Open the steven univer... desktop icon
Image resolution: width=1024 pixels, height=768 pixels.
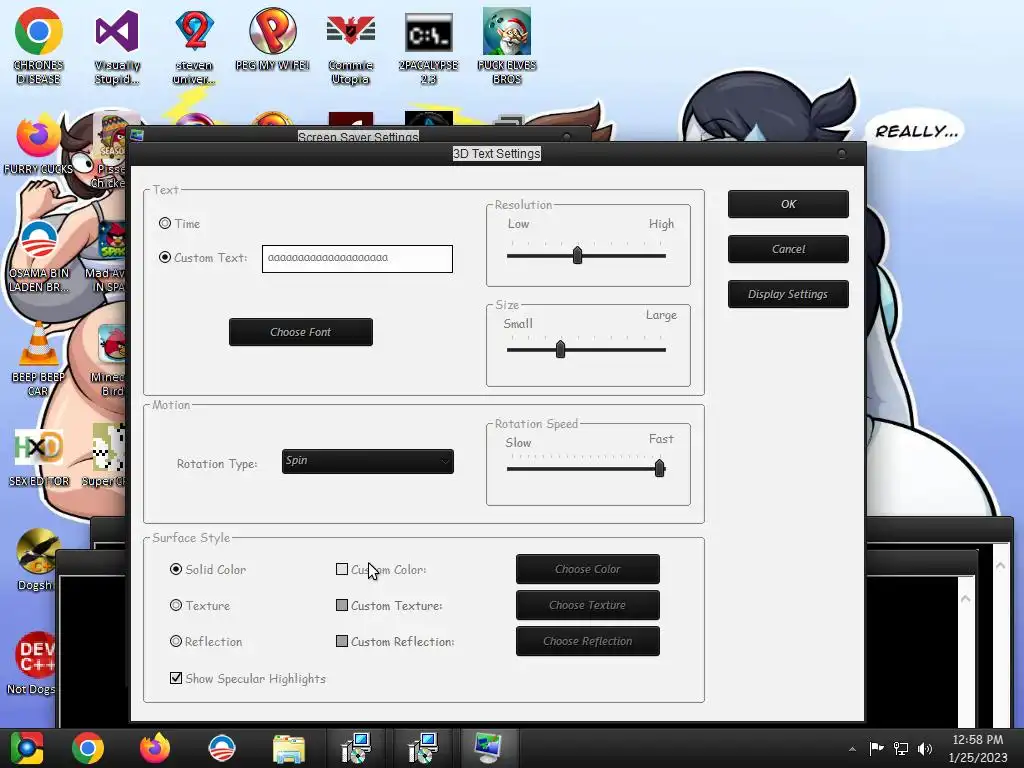194,46
